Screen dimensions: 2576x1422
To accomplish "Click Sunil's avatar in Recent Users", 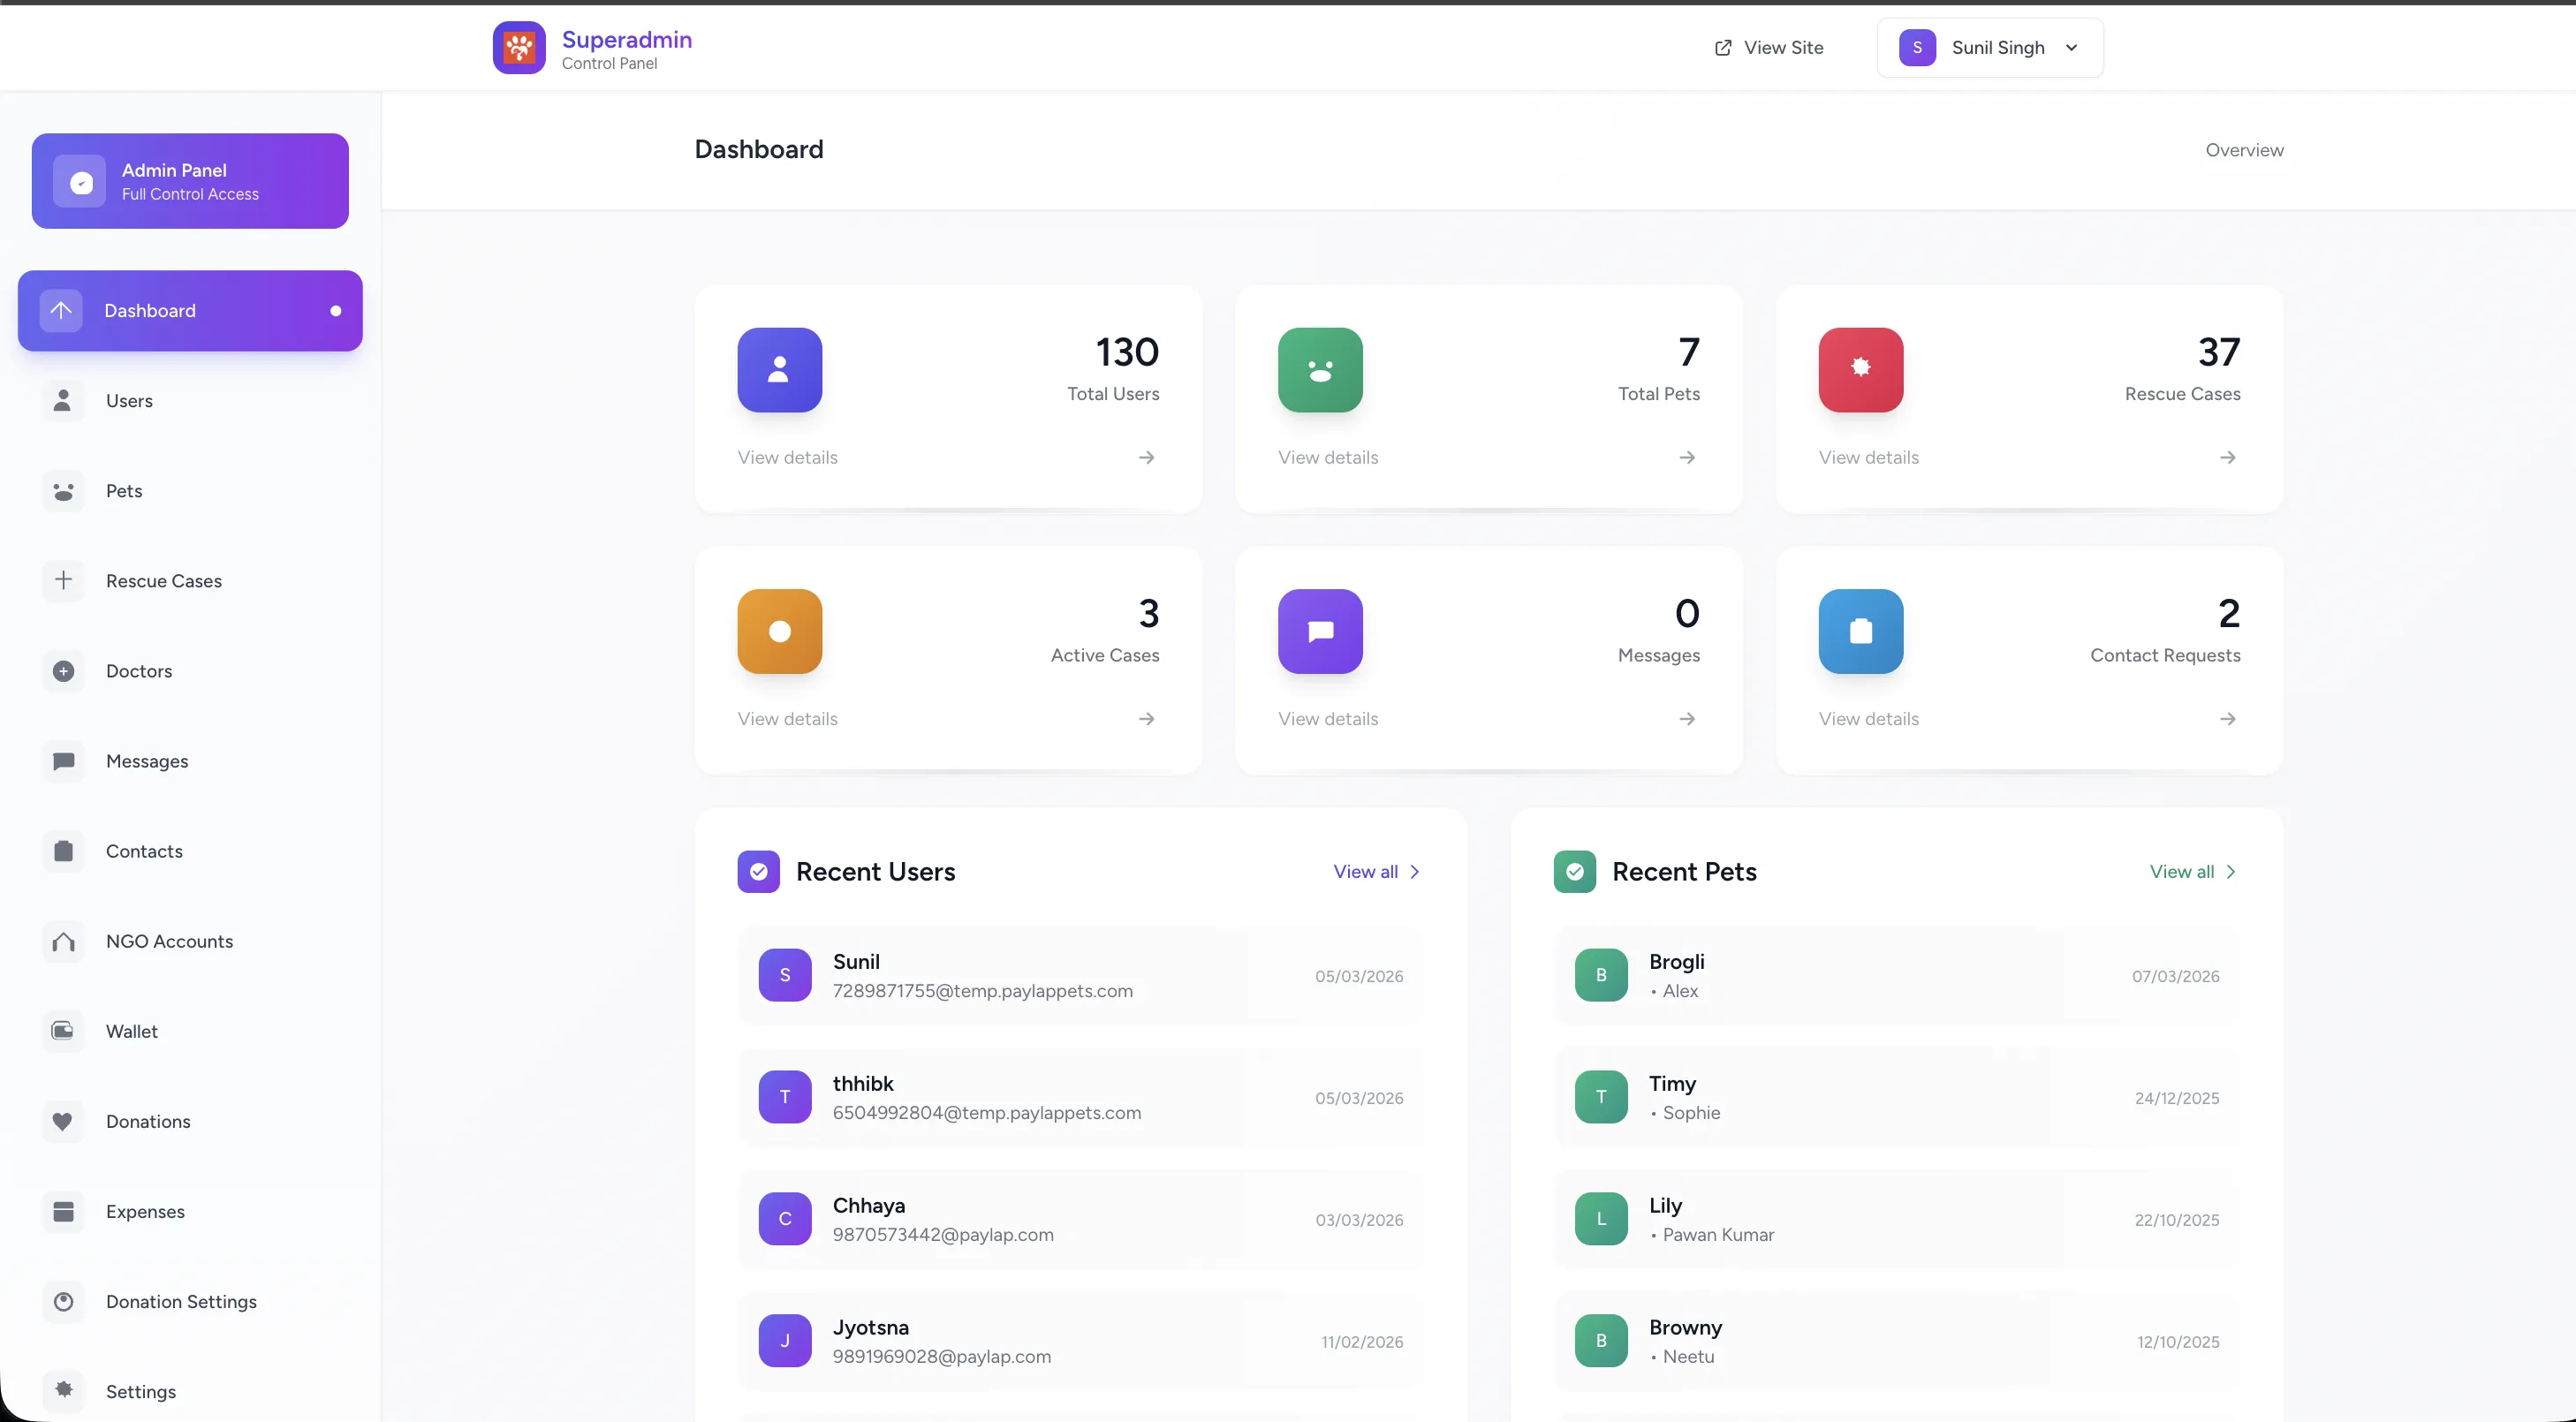I will (x=785, y=975).
